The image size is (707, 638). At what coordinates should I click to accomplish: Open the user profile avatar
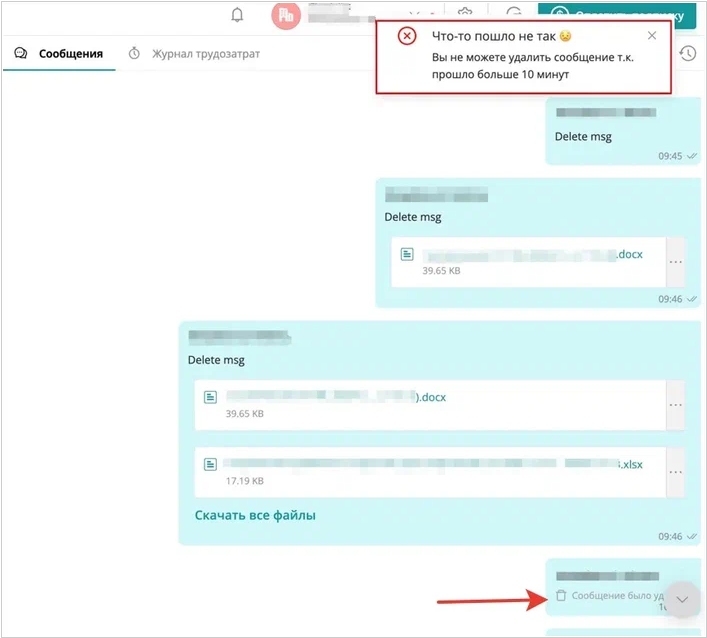286,15
